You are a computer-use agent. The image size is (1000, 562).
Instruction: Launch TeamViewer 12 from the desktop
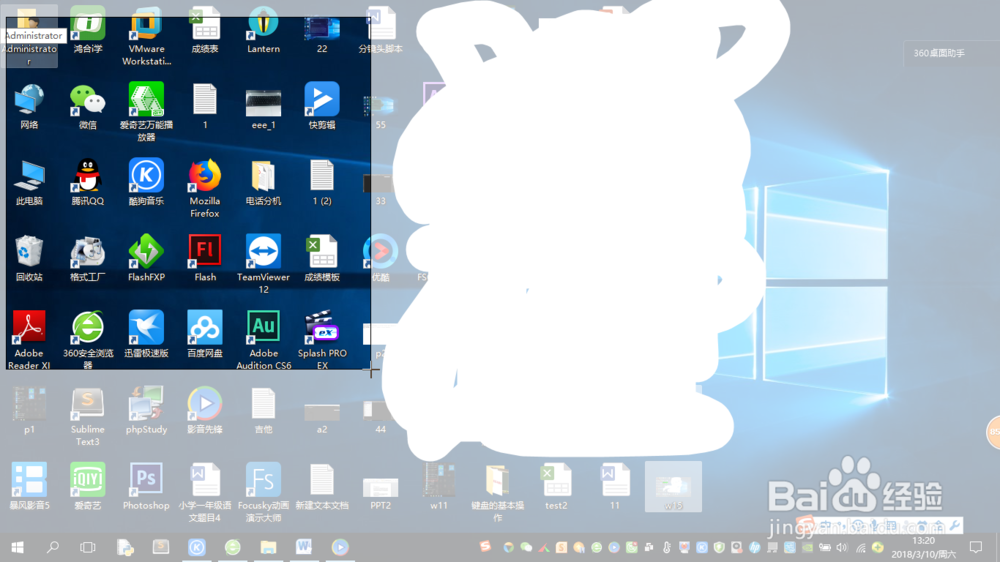[263, 264]
